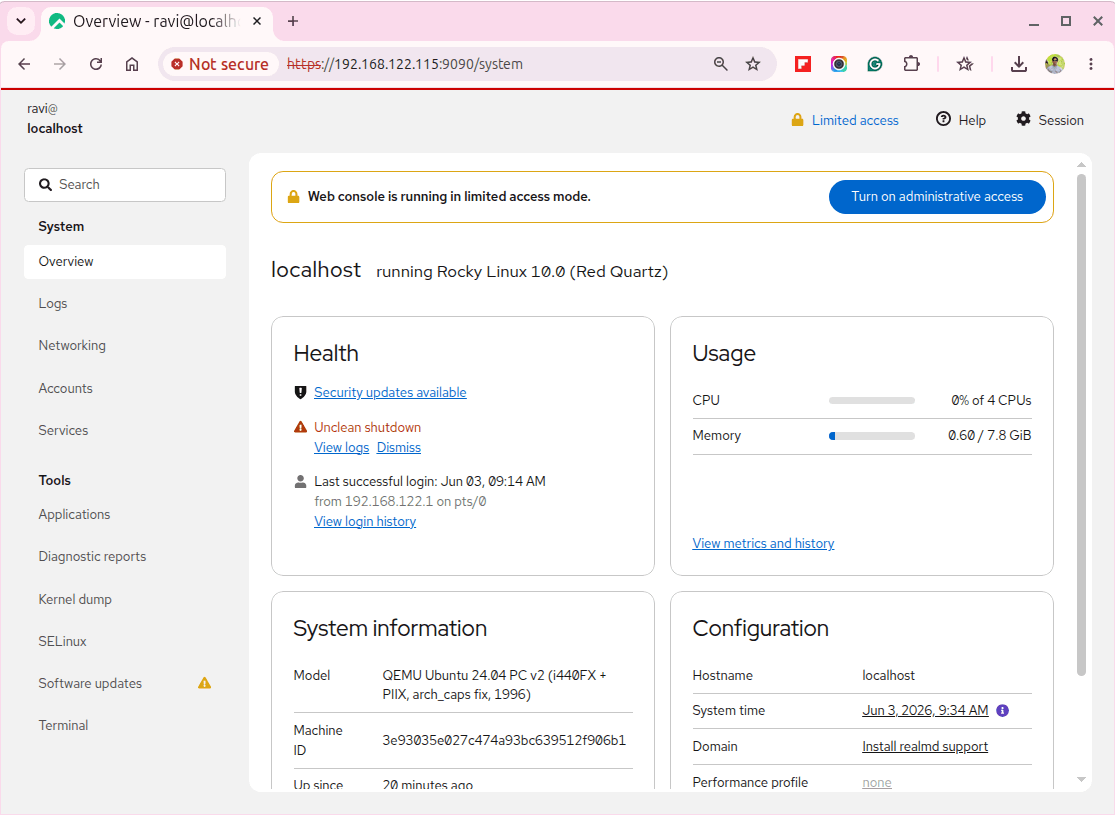Open the zoom magnifier in address bar
The image size is (1115, 815).
[x=720, y=64]
